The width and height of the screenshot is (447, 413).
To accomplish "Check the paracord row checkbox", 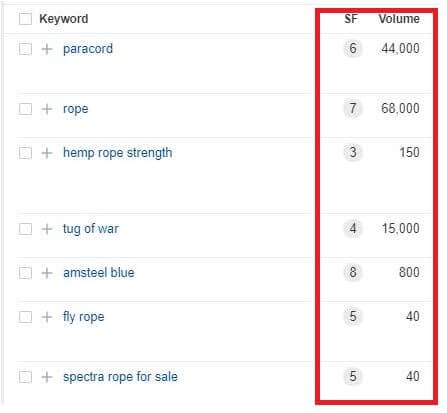I will click(x=25, y=49).
